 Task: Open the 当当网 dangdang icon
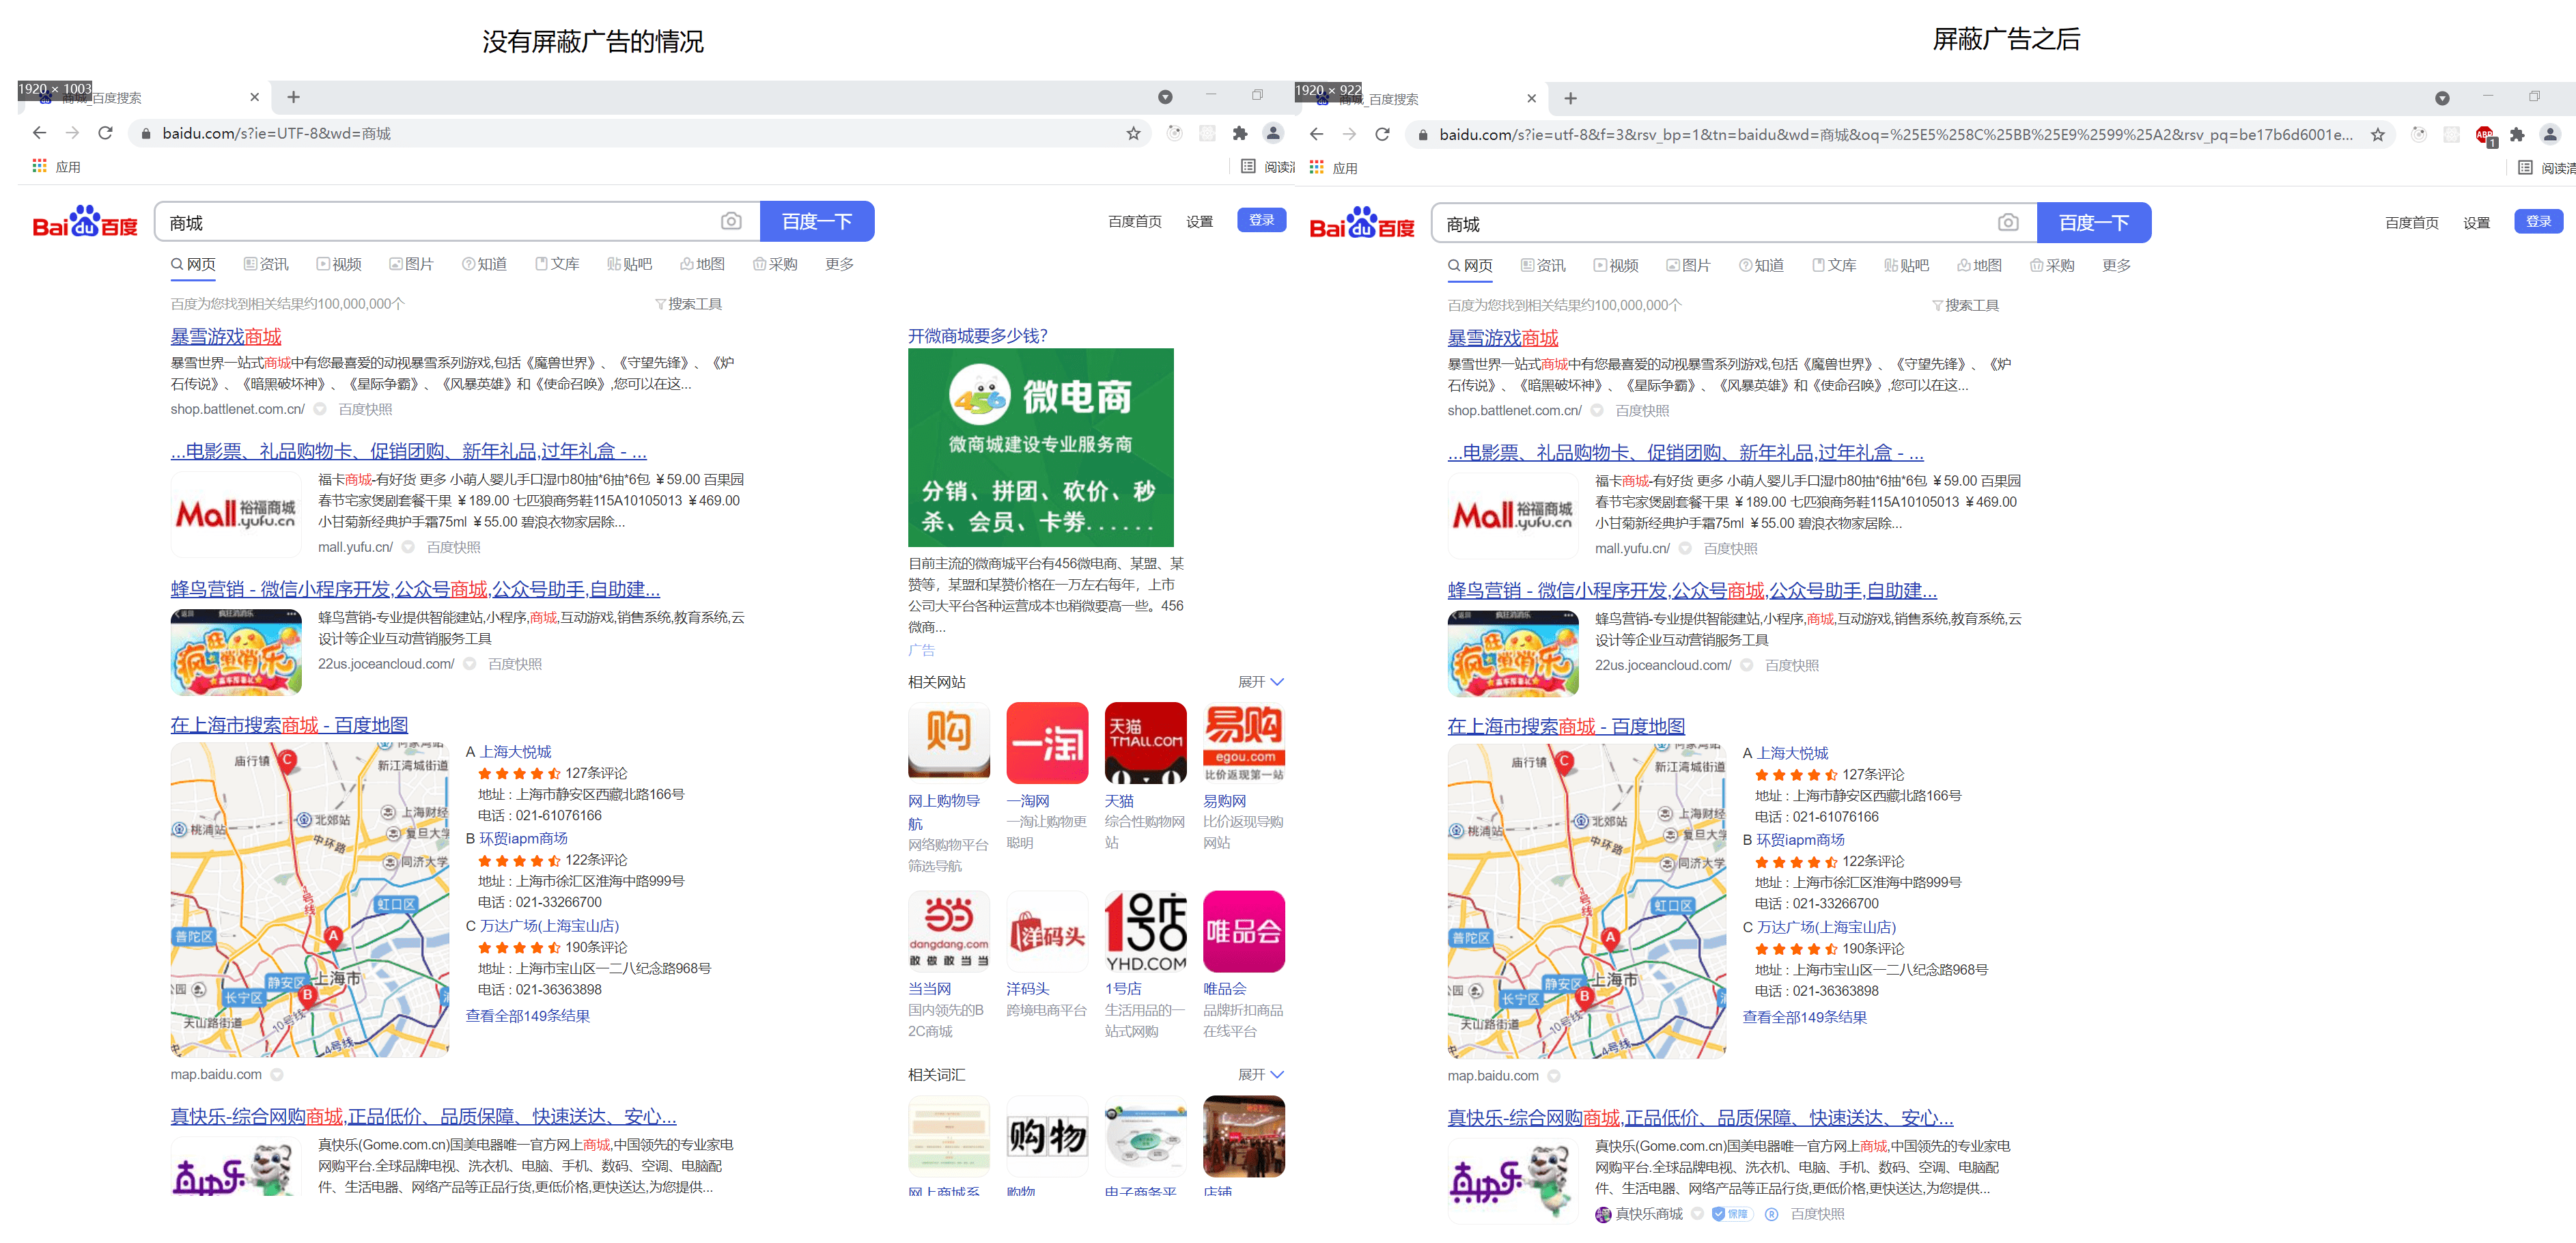[949, 931]
